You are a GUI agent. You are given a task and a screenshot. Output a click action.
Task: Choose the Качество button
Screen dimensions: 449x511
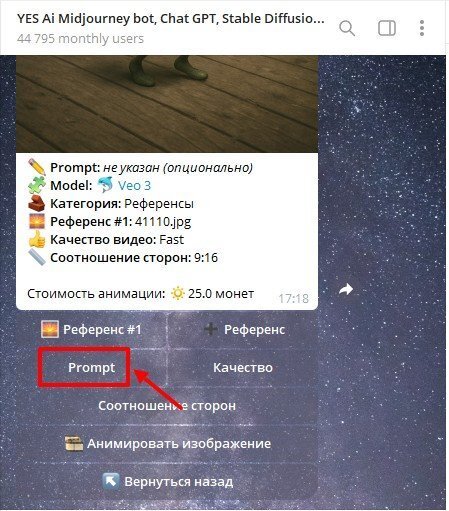243,367
